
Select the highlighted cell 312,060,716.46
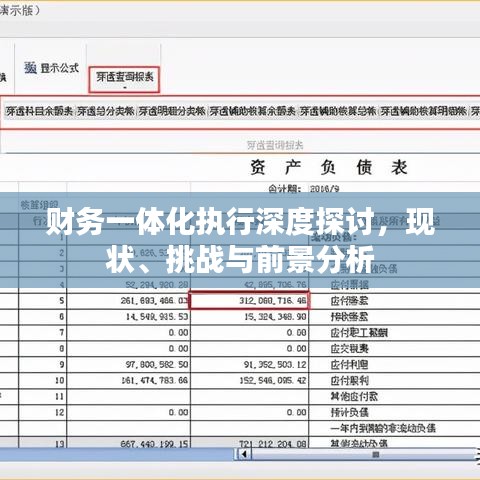pos(250,301)
